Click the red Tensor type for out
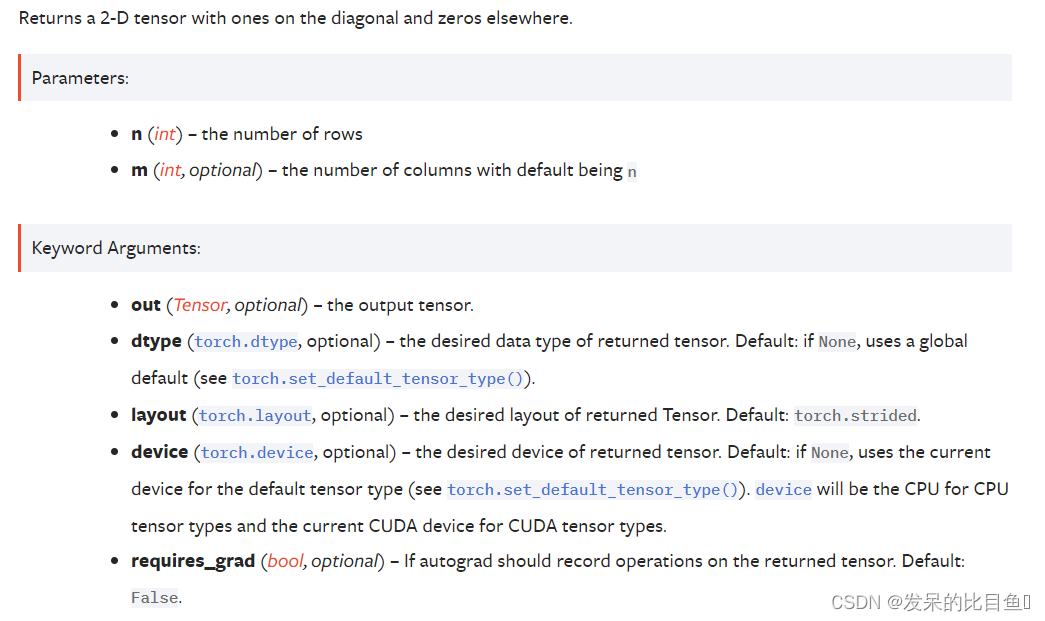Image resolution: width=1045 pixels, height=621 pixels. [200, 305]
